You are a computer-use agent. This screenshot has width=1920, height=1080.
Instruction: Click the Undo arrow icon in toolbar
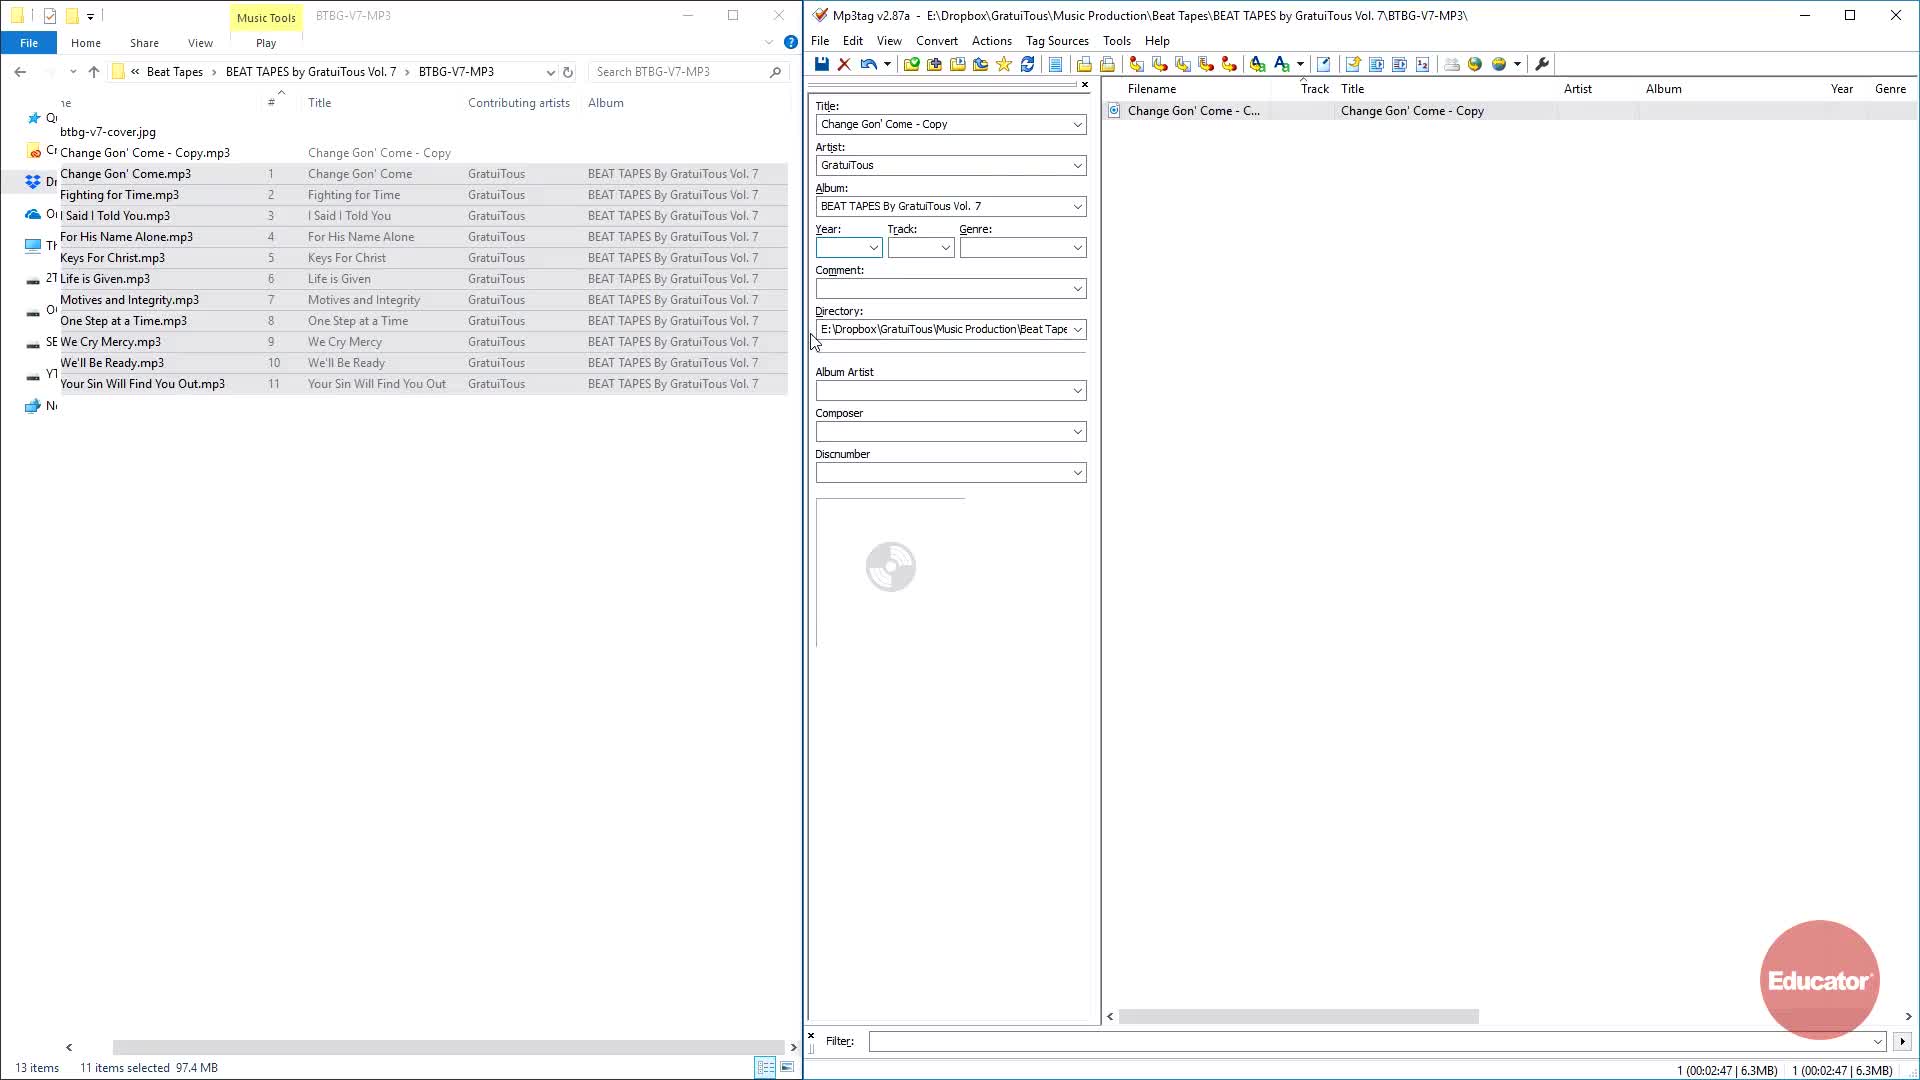[x=868, y=64]
